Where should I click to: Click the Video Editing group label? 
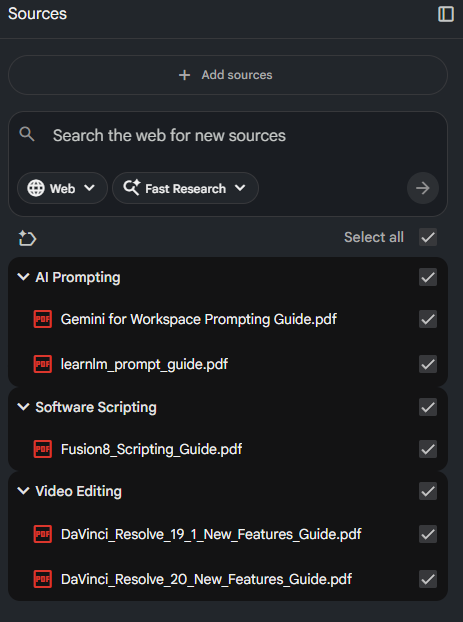click(x=79, y=491)
